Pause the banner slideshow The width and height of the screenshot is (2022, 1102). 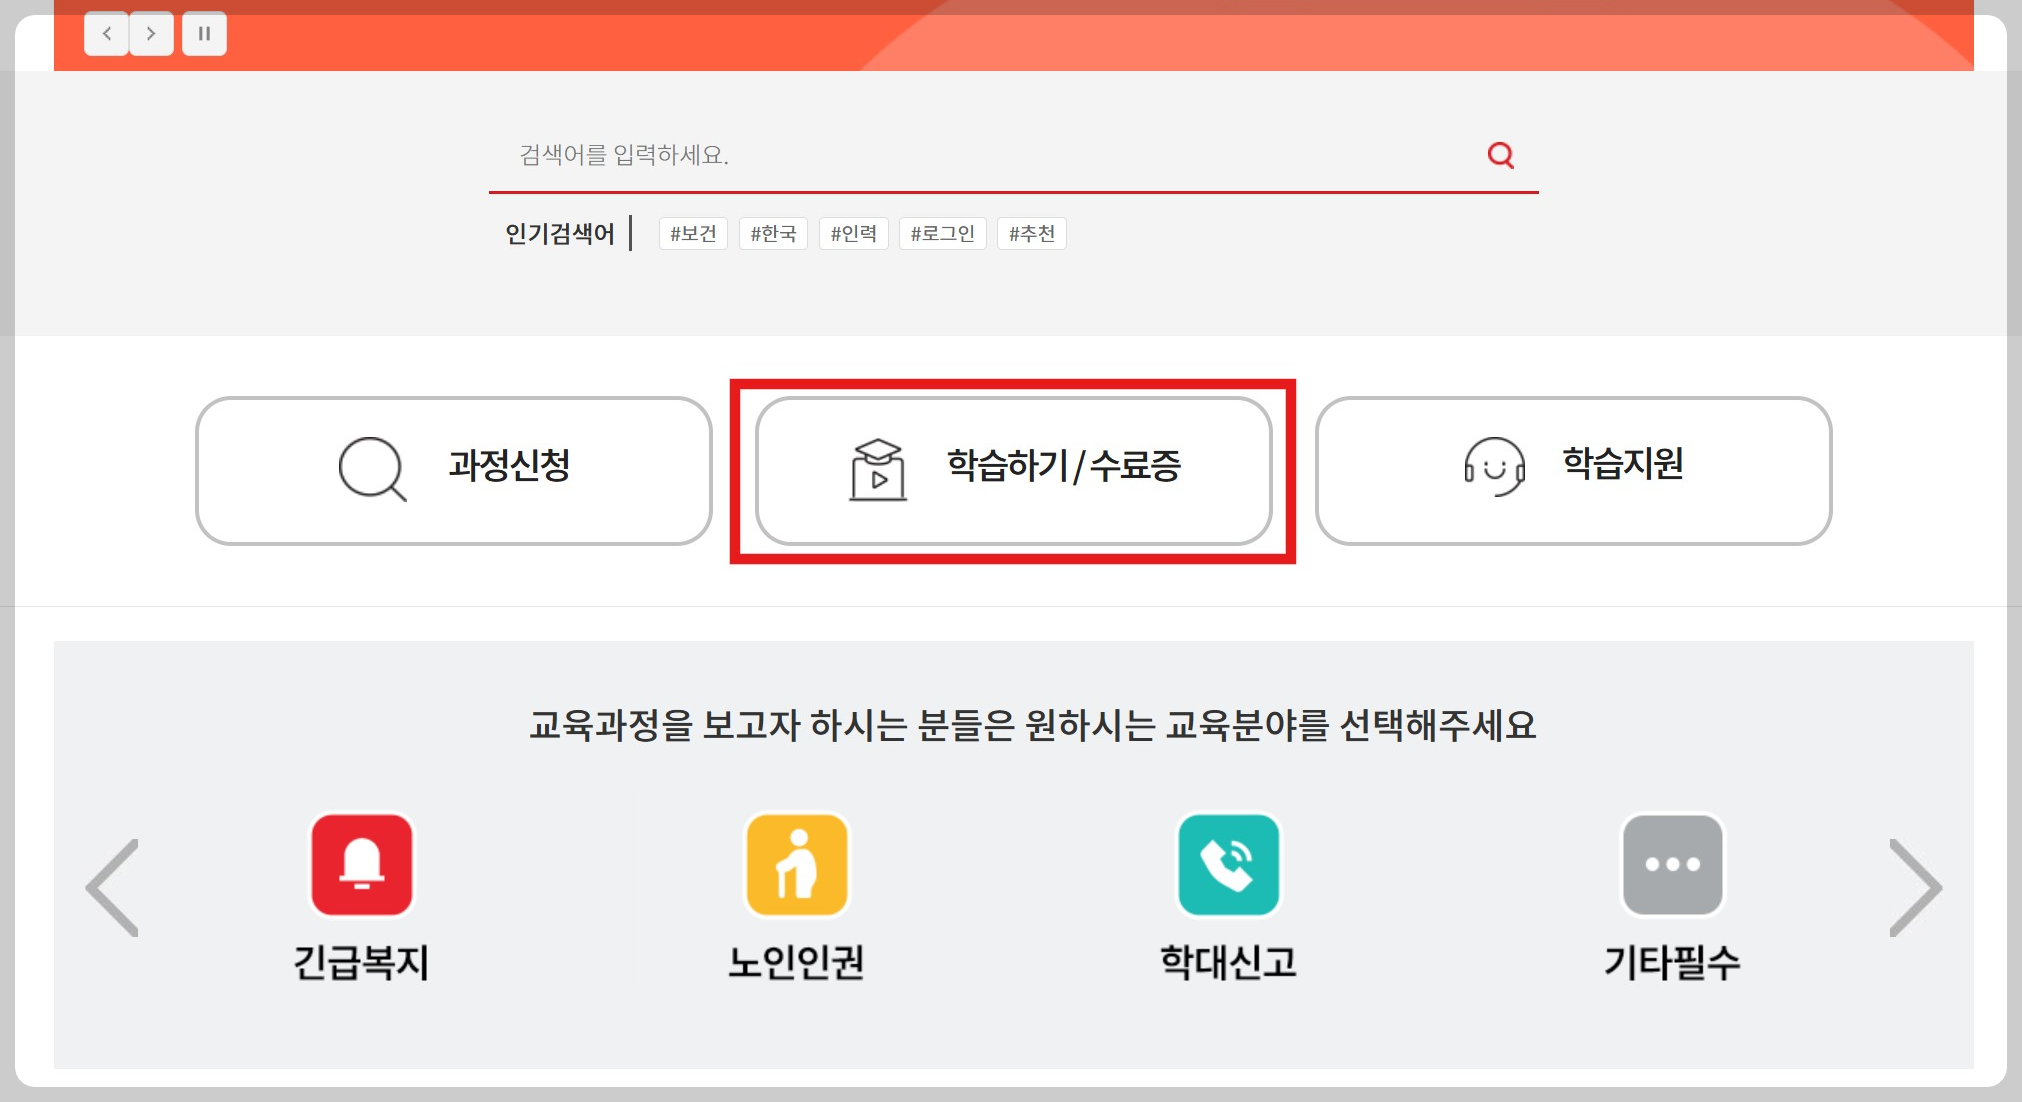coord(204,34)
